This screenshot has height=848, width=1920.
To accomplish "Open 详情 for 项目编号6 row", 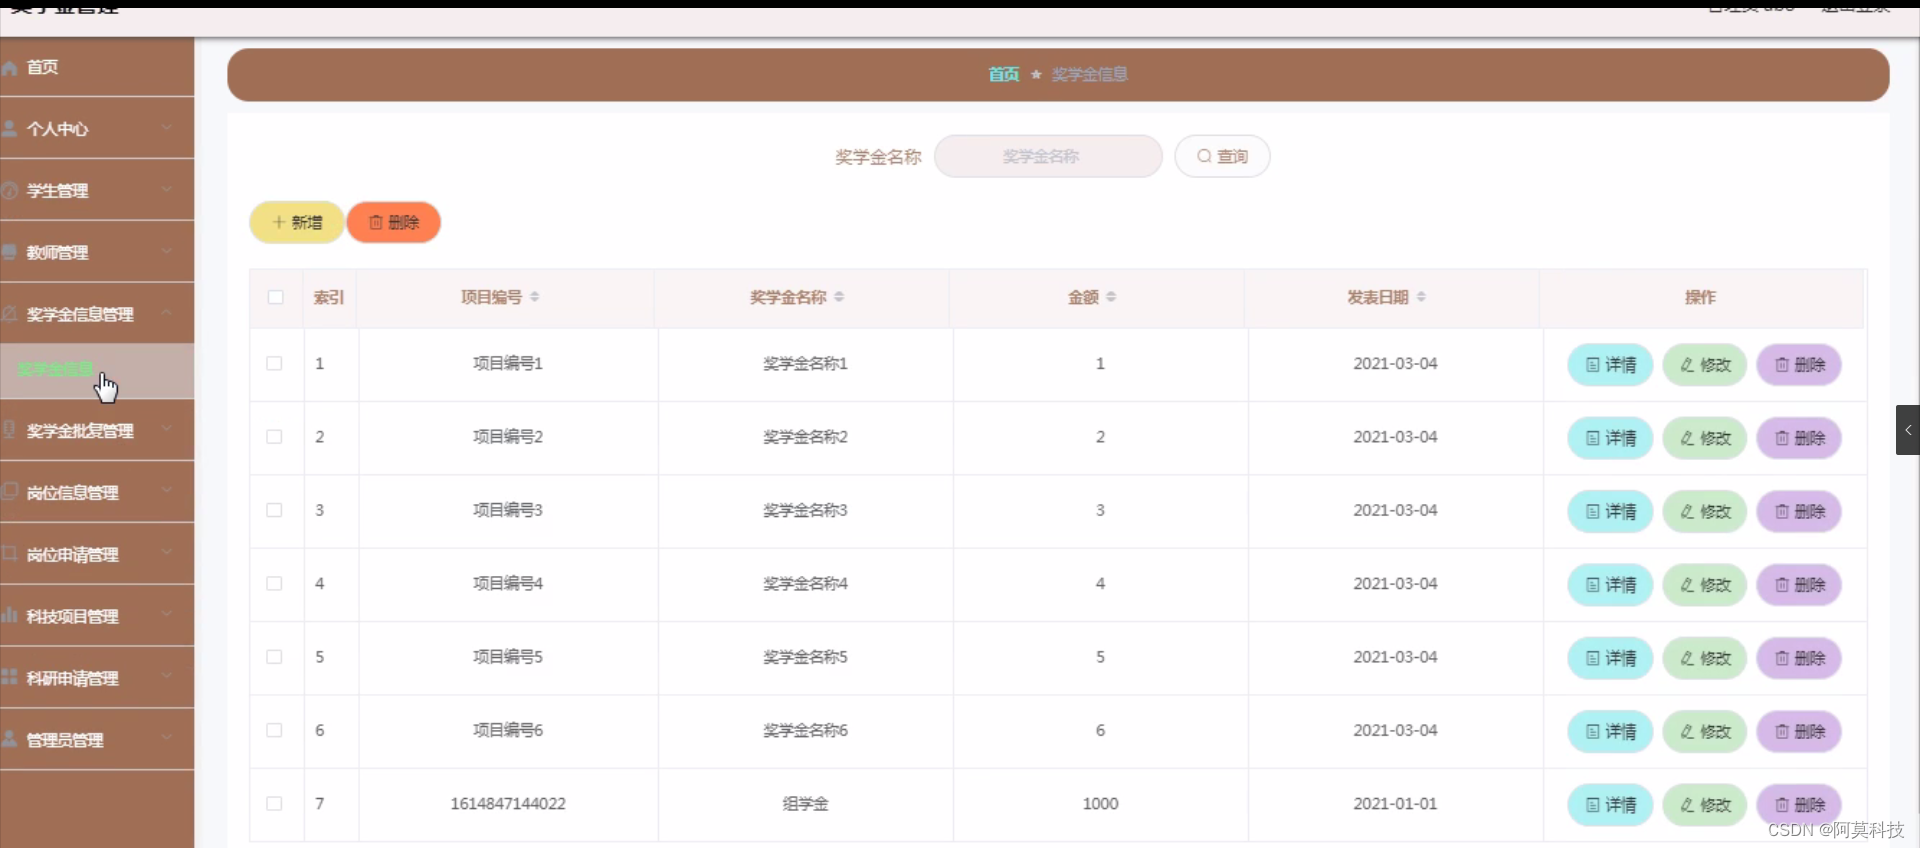I will coord(1610,732).
